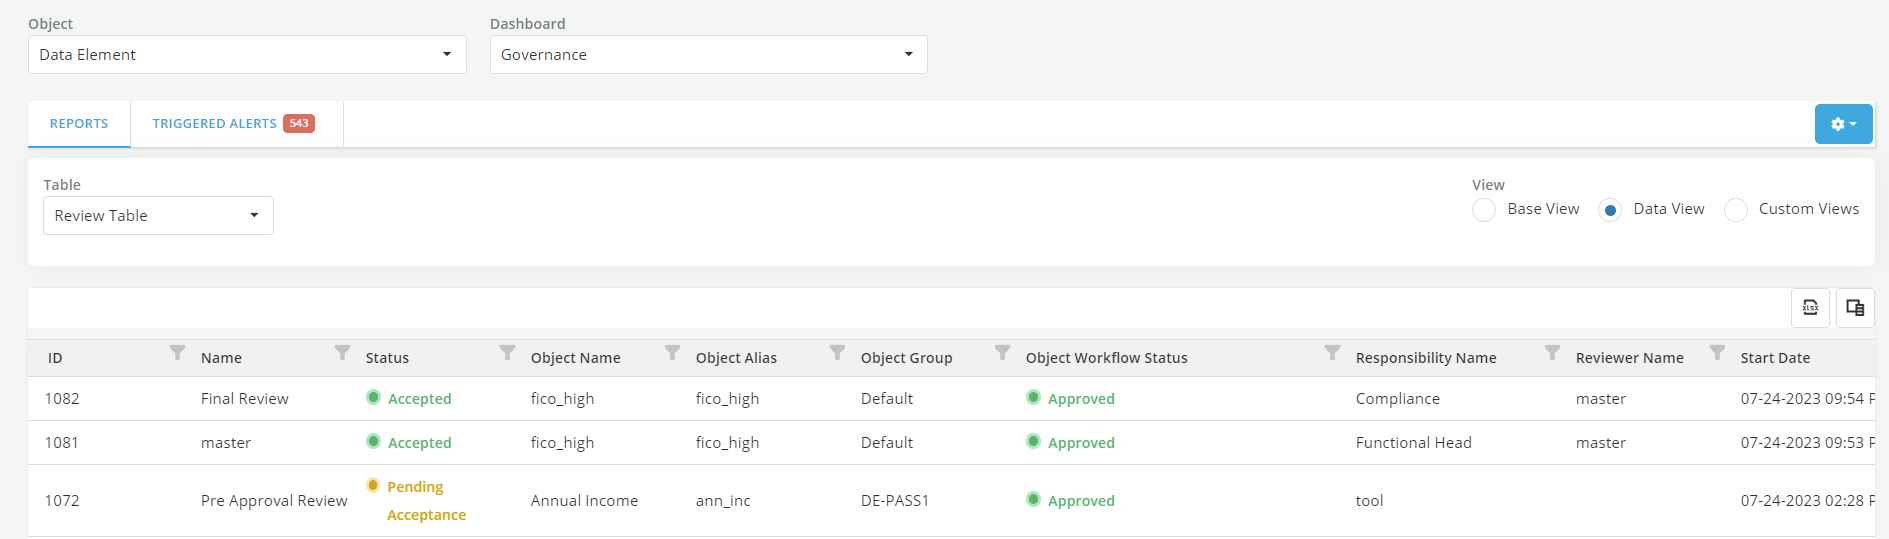Image resolution: width=1889 pixels, height=539 pixels.
Task: Filter the ID column
Action: [x=177, y=353]
